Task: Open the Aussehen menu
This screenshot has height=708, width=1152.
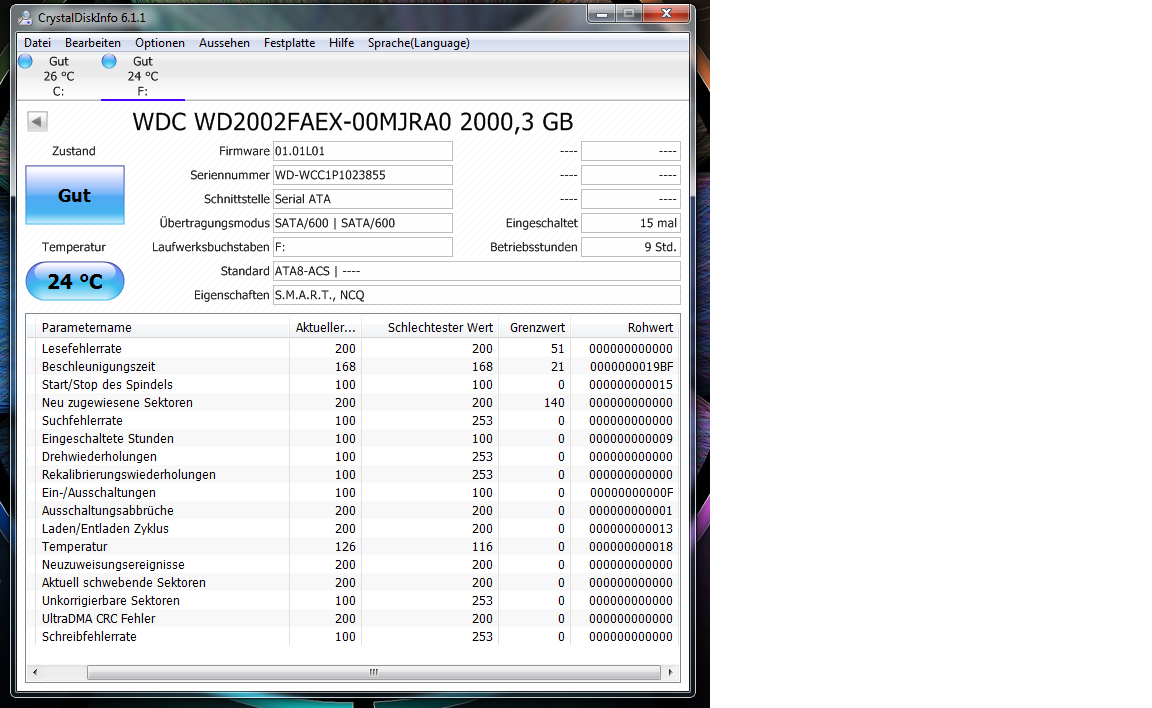Action: (x=224, y=43)
